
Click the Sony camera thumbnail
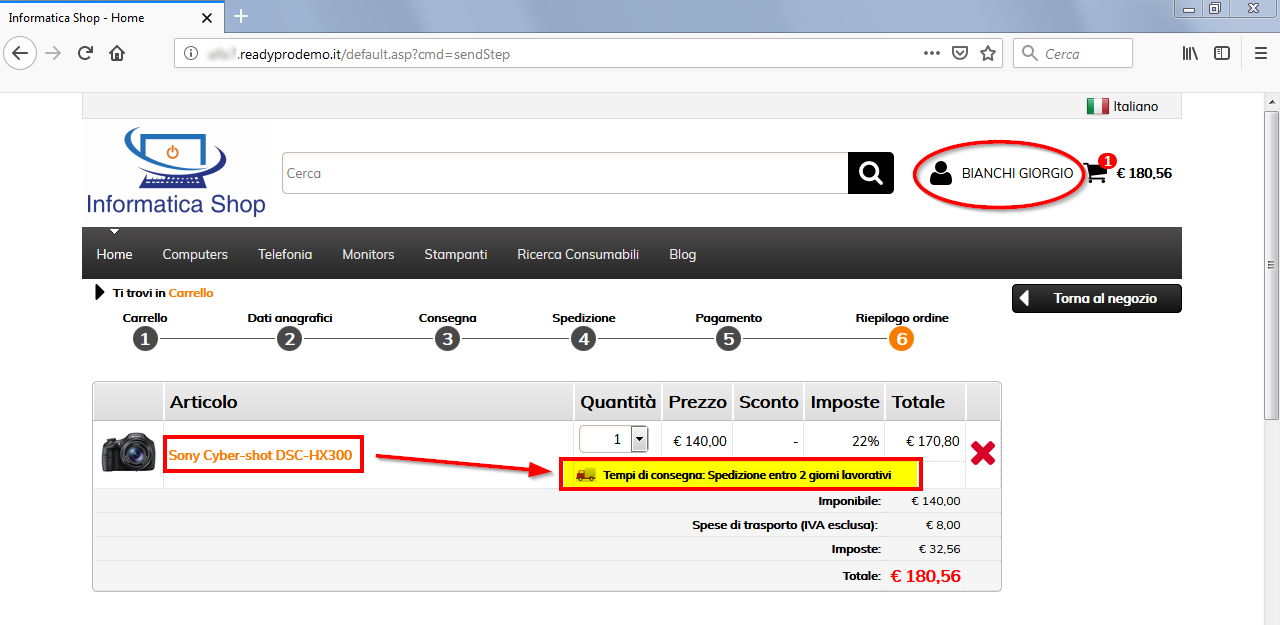[x=129, y=452]
